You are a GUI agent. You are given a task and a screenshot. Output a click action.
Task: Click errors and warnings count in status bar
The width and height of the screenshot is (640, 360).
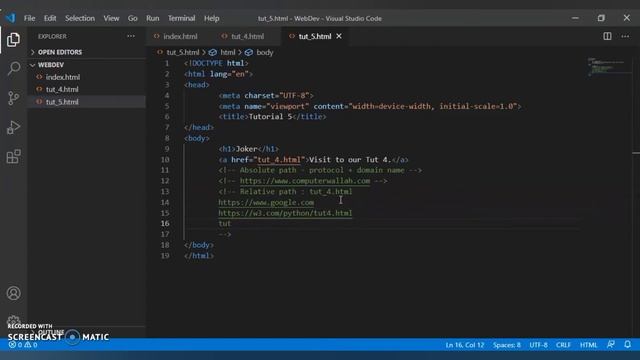pos(23,345)
